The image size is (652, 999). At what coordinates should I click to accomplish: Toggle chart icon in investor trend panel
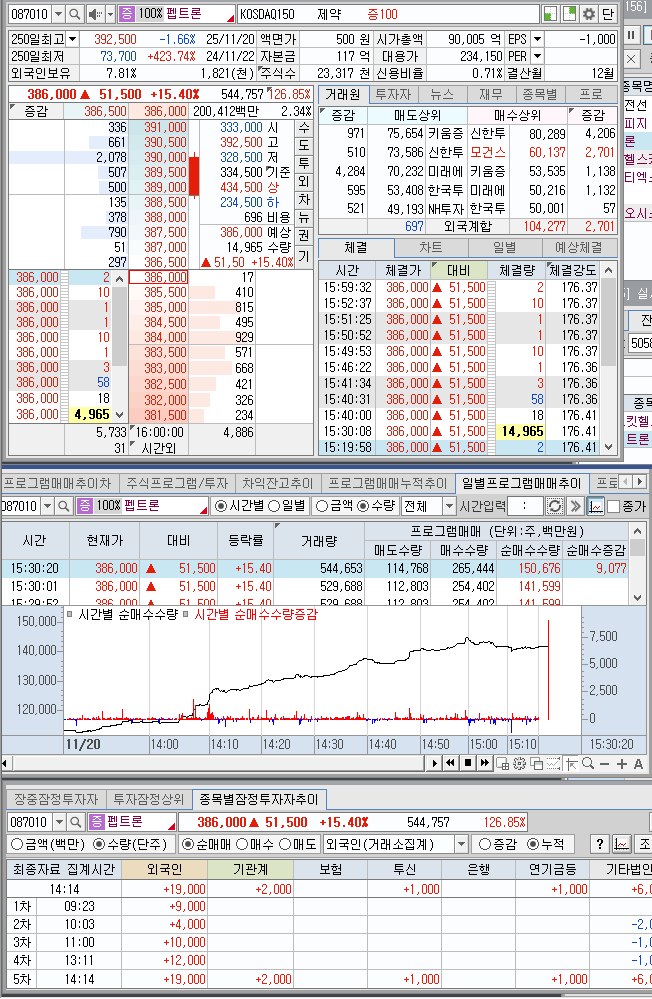(621, 844)
